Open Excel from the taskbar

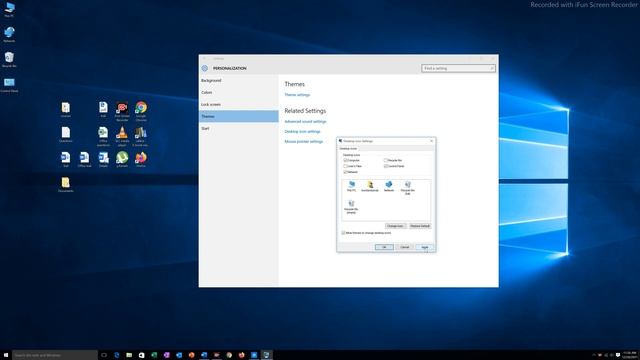[154, 355]
